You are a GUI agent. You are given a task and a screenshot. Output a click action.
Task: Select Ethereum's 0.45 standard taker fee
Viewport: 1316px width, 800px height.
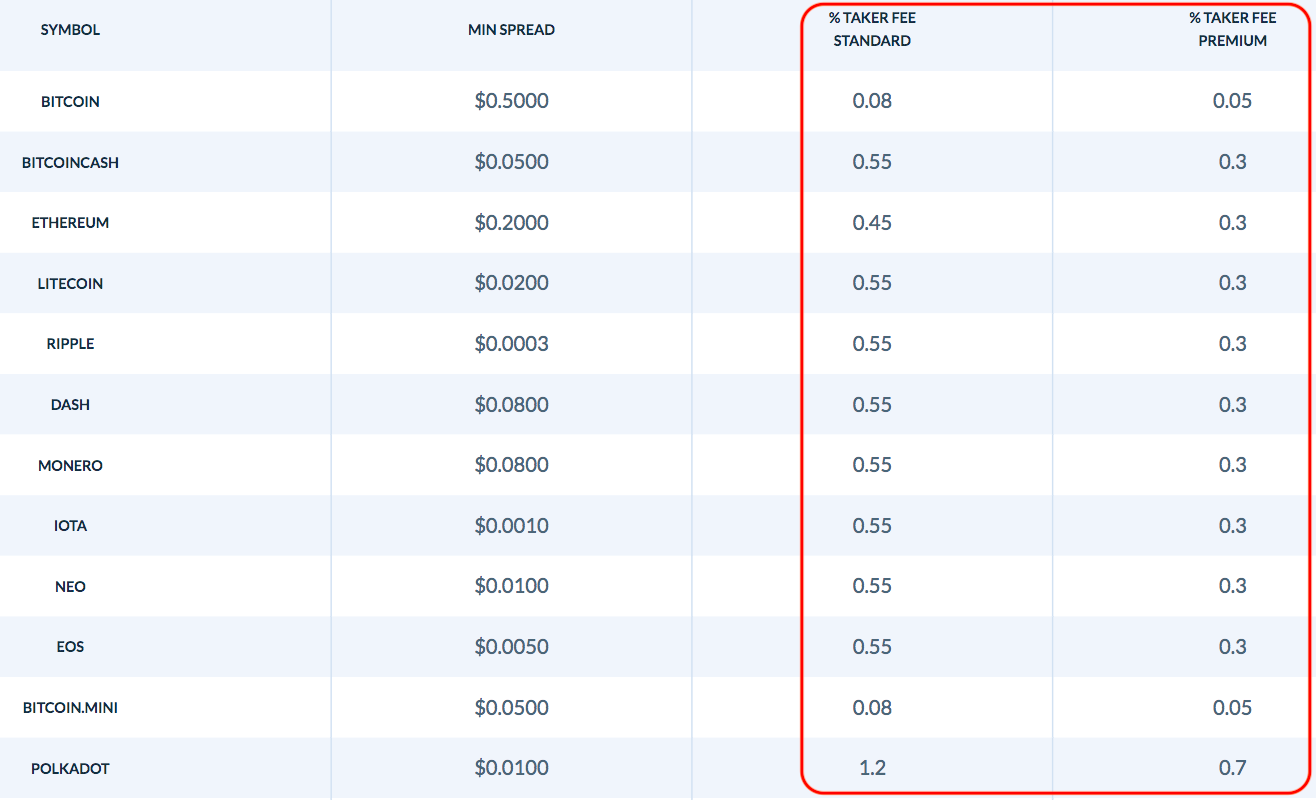872,223
